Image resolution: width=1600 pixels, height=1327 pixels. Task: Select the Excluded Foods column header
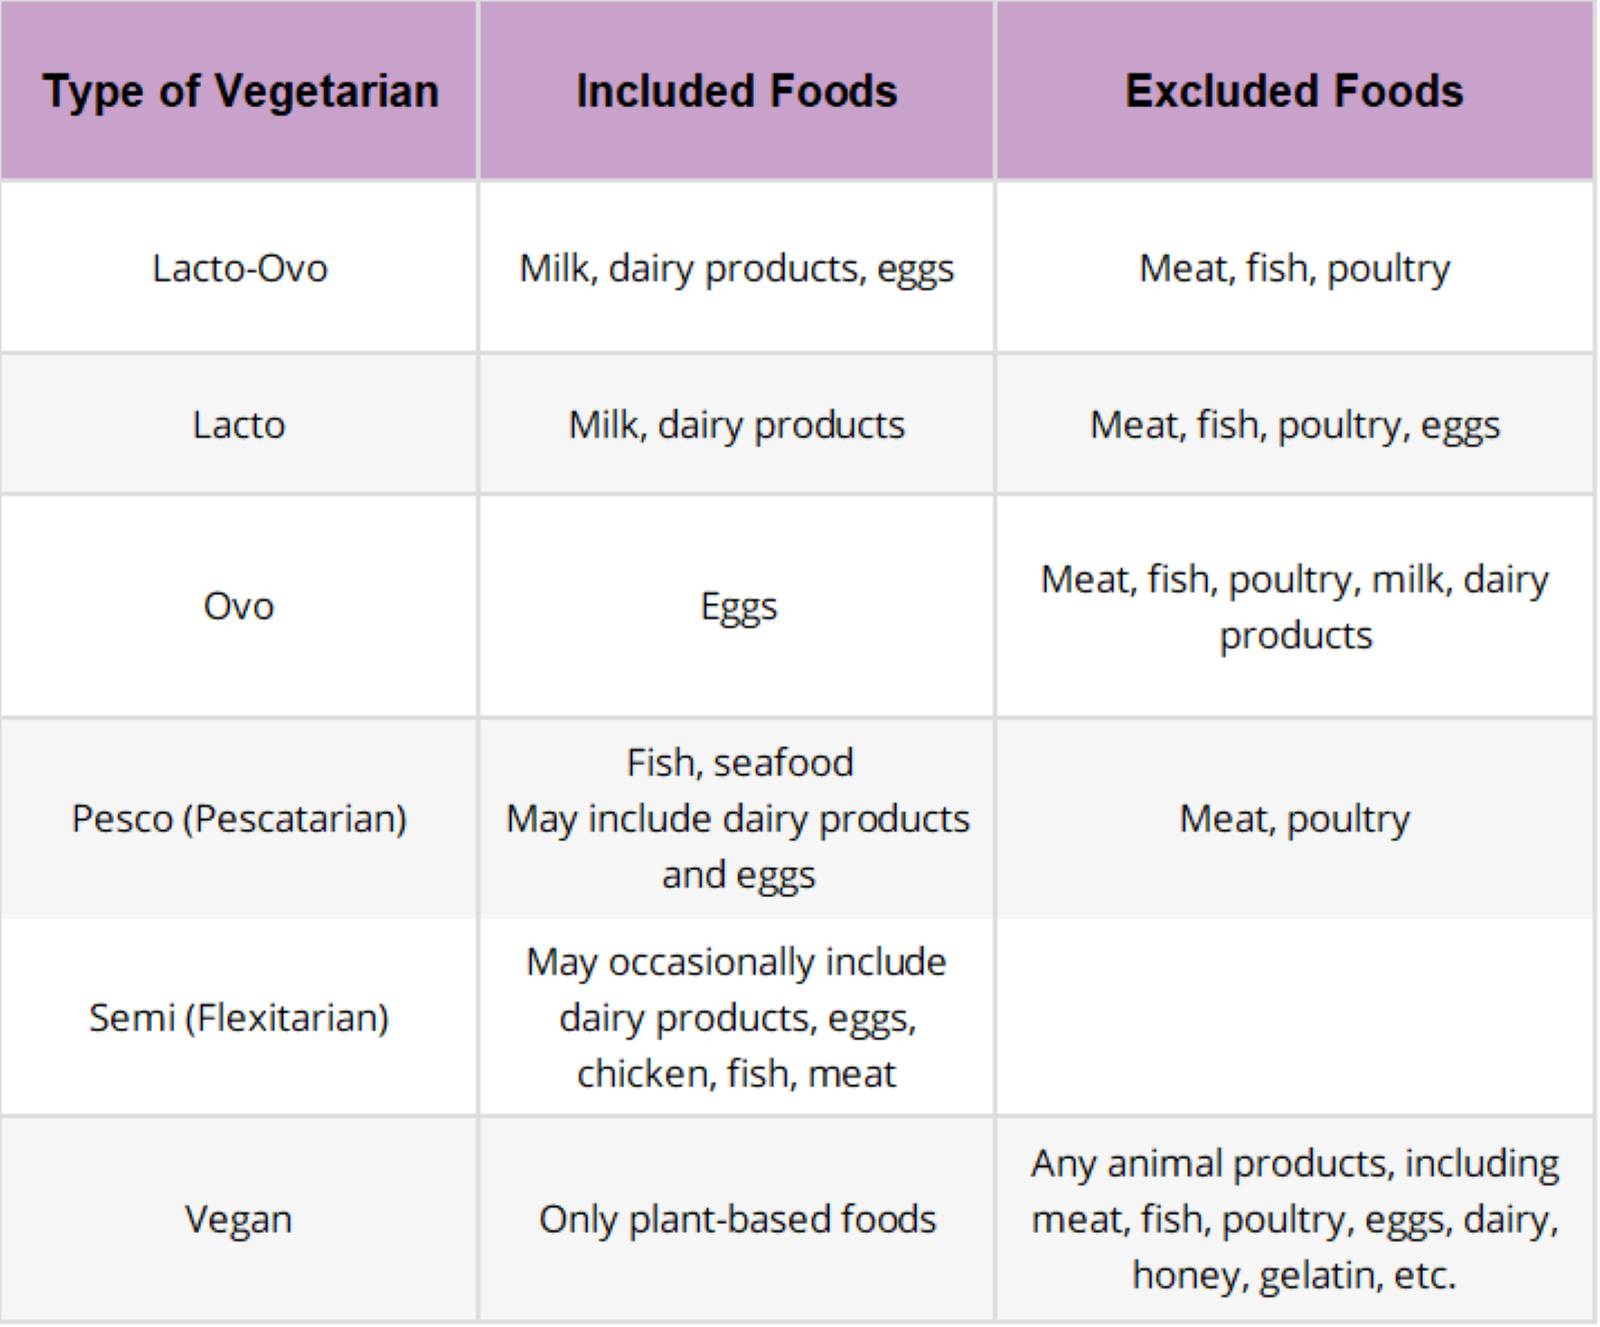tap(1294, 91)
